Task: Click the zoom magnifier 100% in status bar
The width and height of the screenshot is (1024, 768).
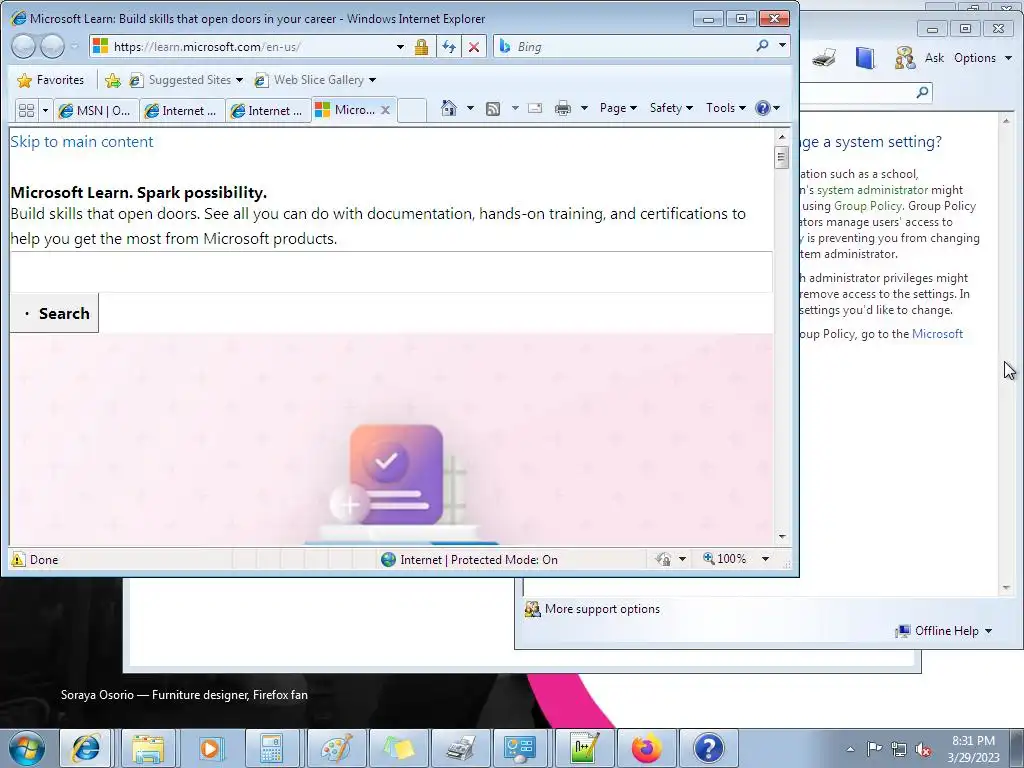Action: (724, 559)
